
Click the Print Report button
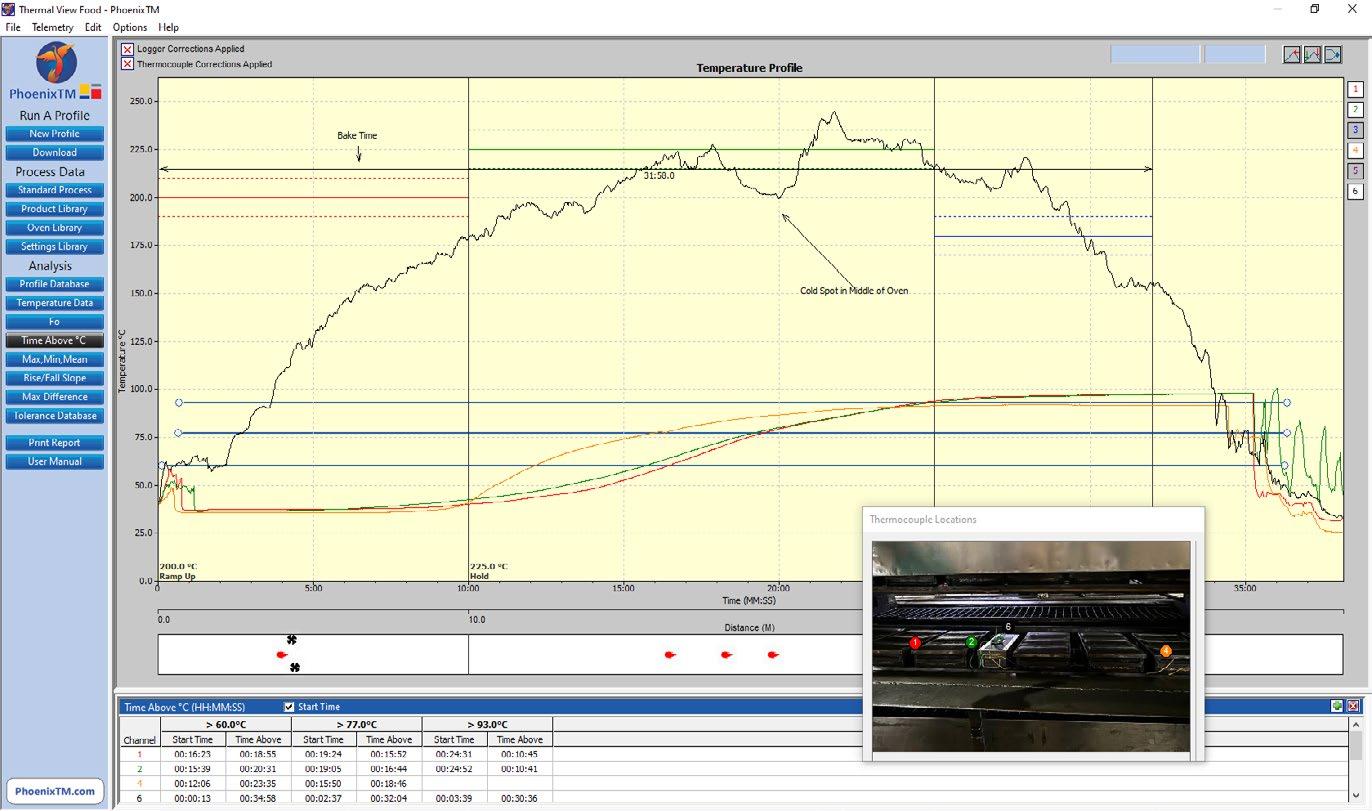[x=54, y=443]
